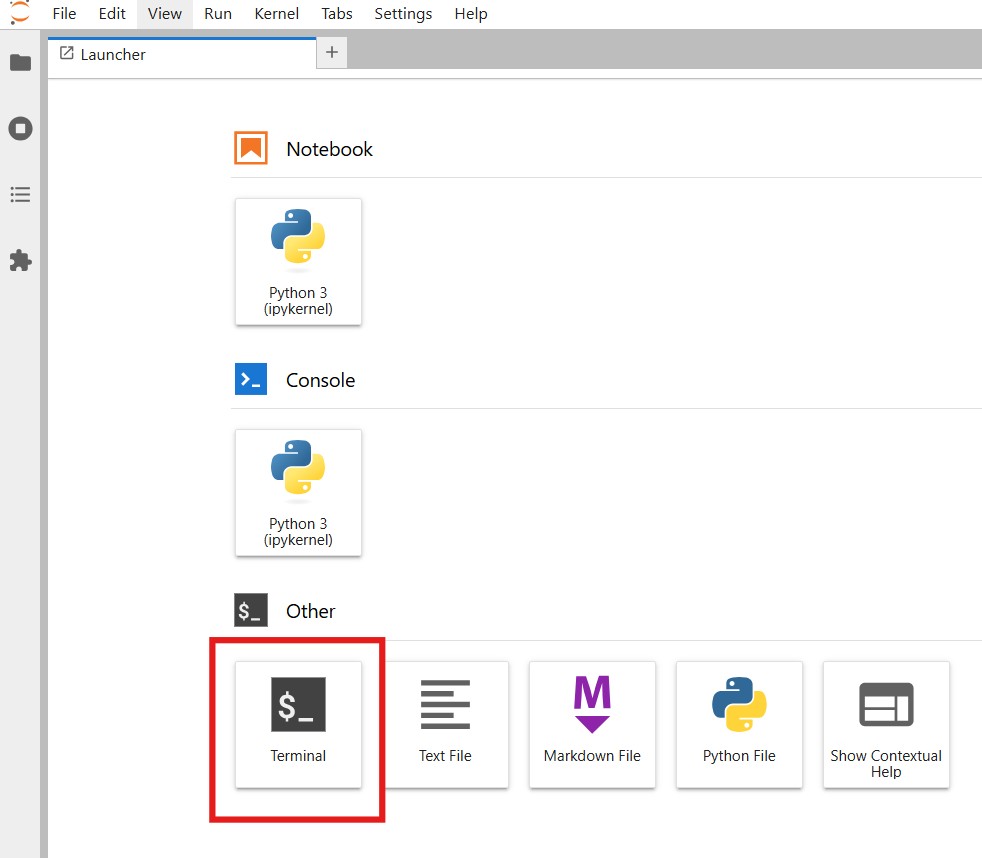The height and width of the screenshot is (858, 982).
Task: Expand the View menu
Action: point(165,14)
